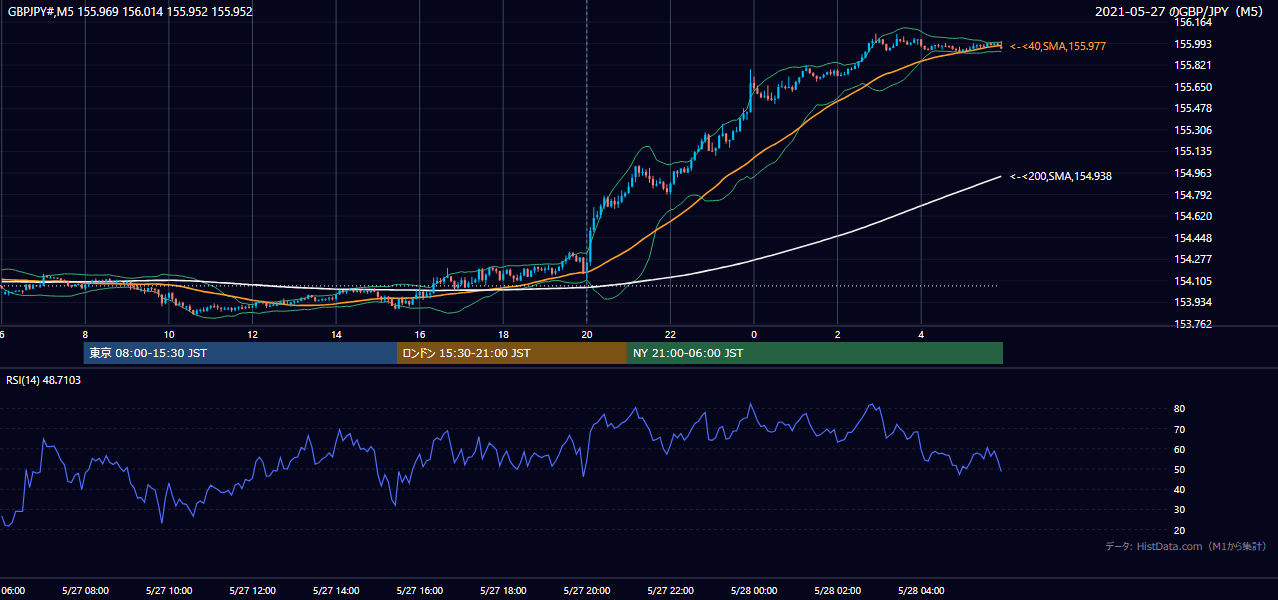Click the 東京 08:00-15:30 JST session bar

(x=240, y=353)
